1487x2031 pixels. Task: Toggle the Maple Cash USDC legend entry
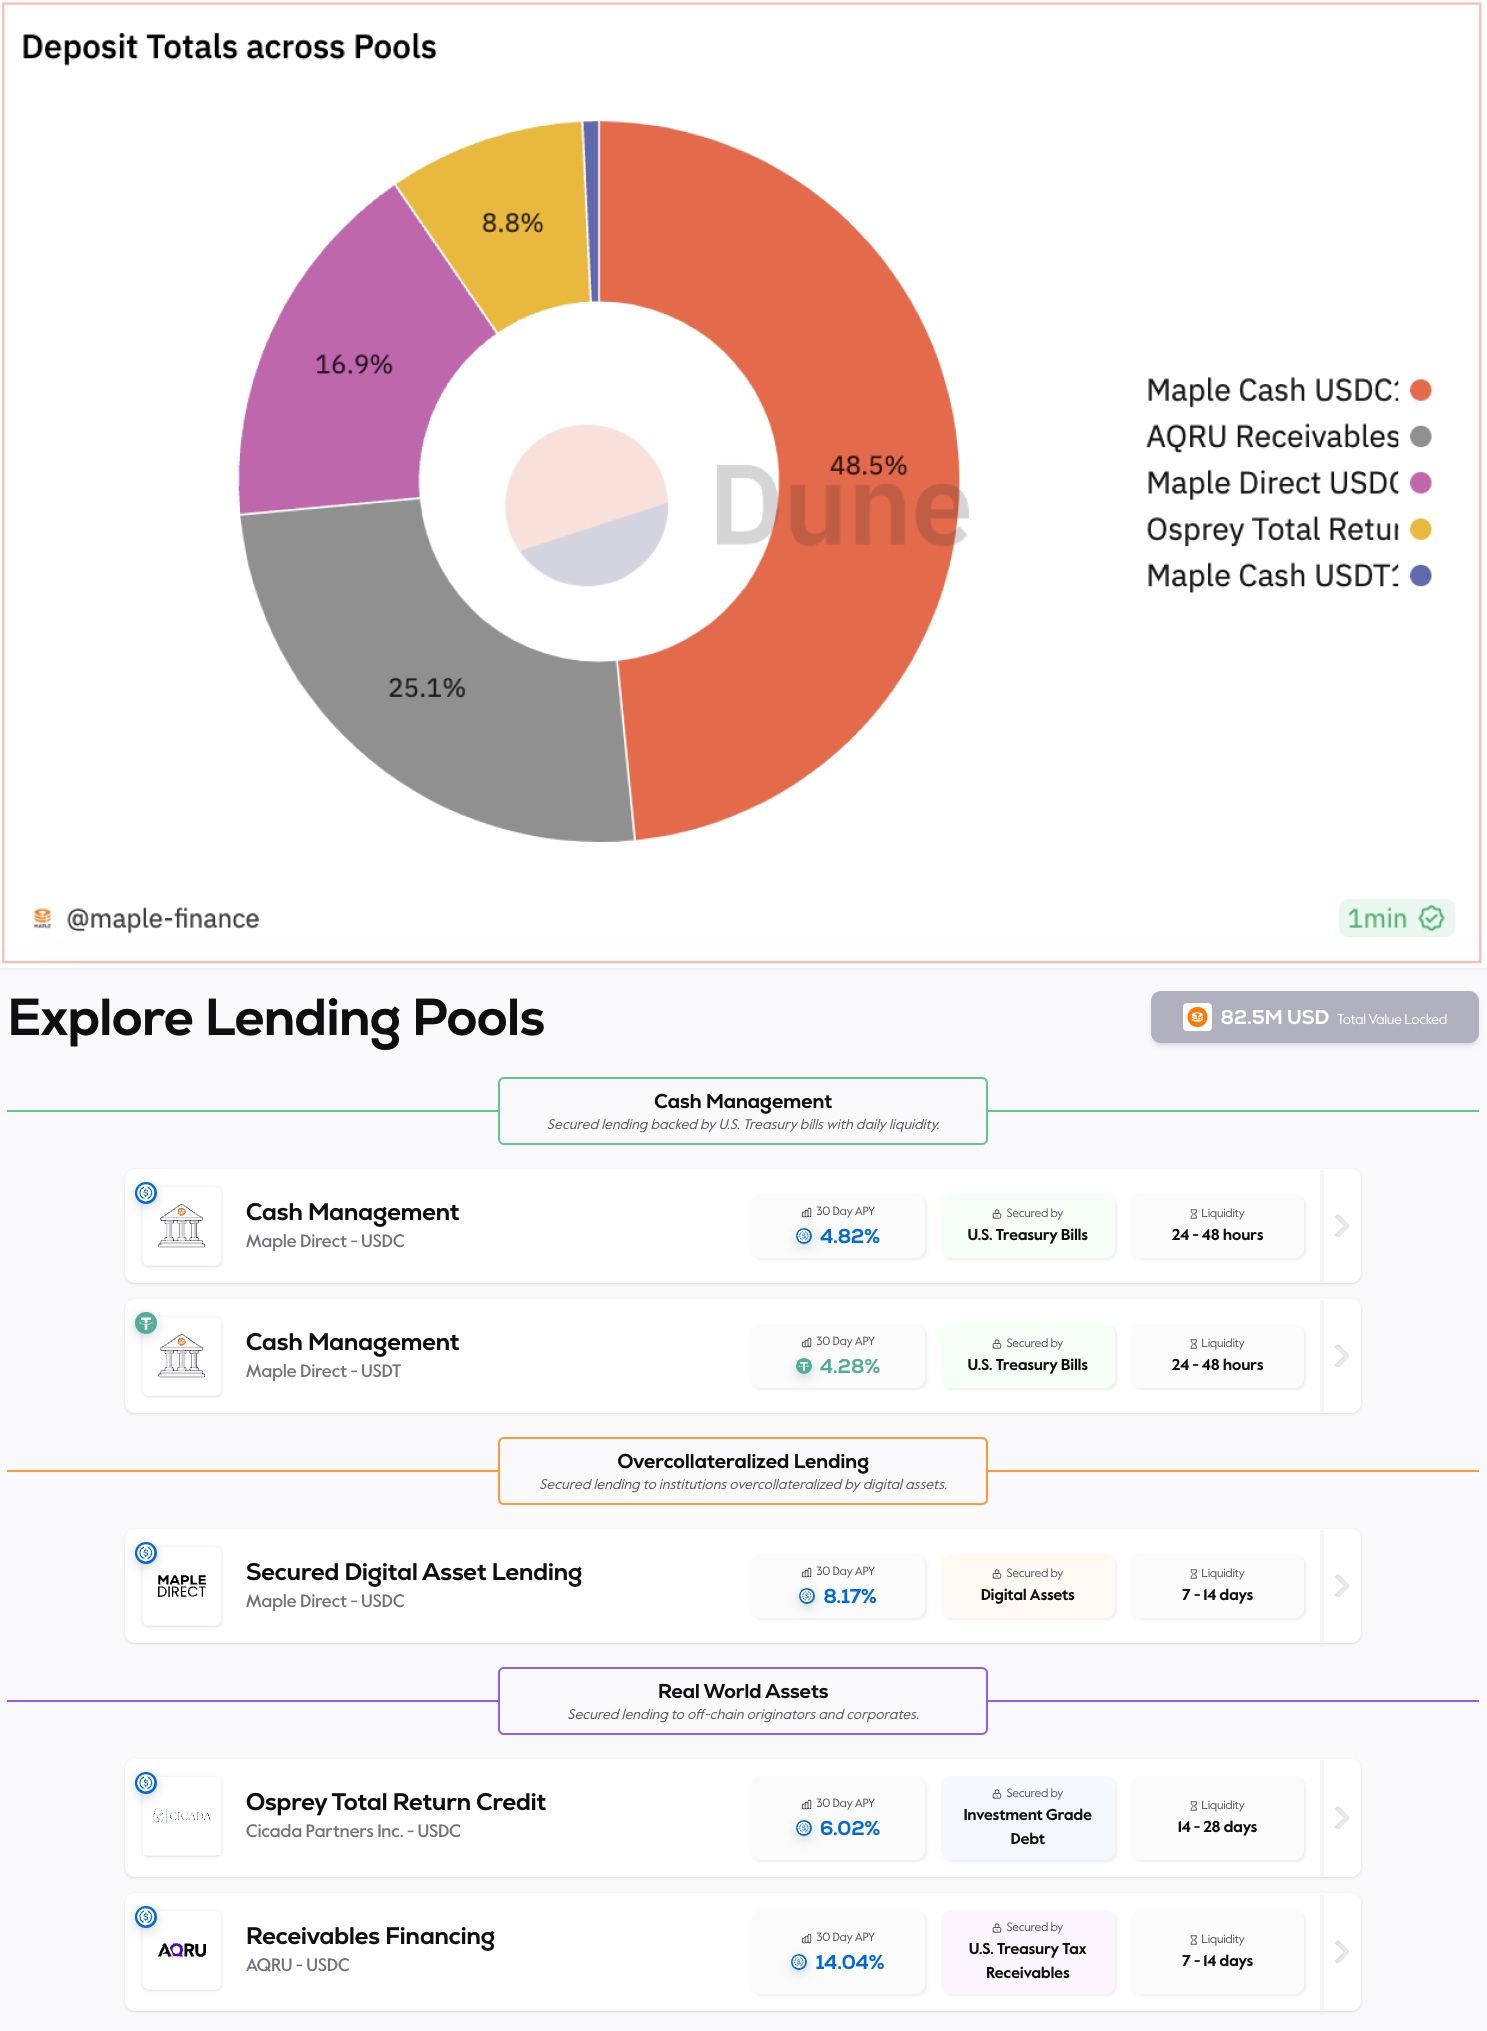(1288, 390)
